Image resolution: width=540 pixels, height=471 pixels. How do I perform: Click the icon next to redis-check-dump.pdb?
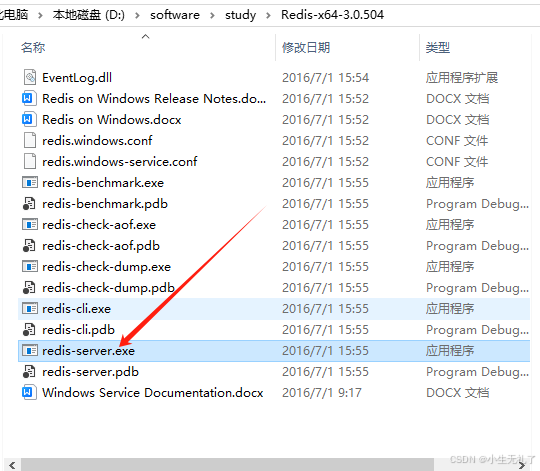coord(29,287)
